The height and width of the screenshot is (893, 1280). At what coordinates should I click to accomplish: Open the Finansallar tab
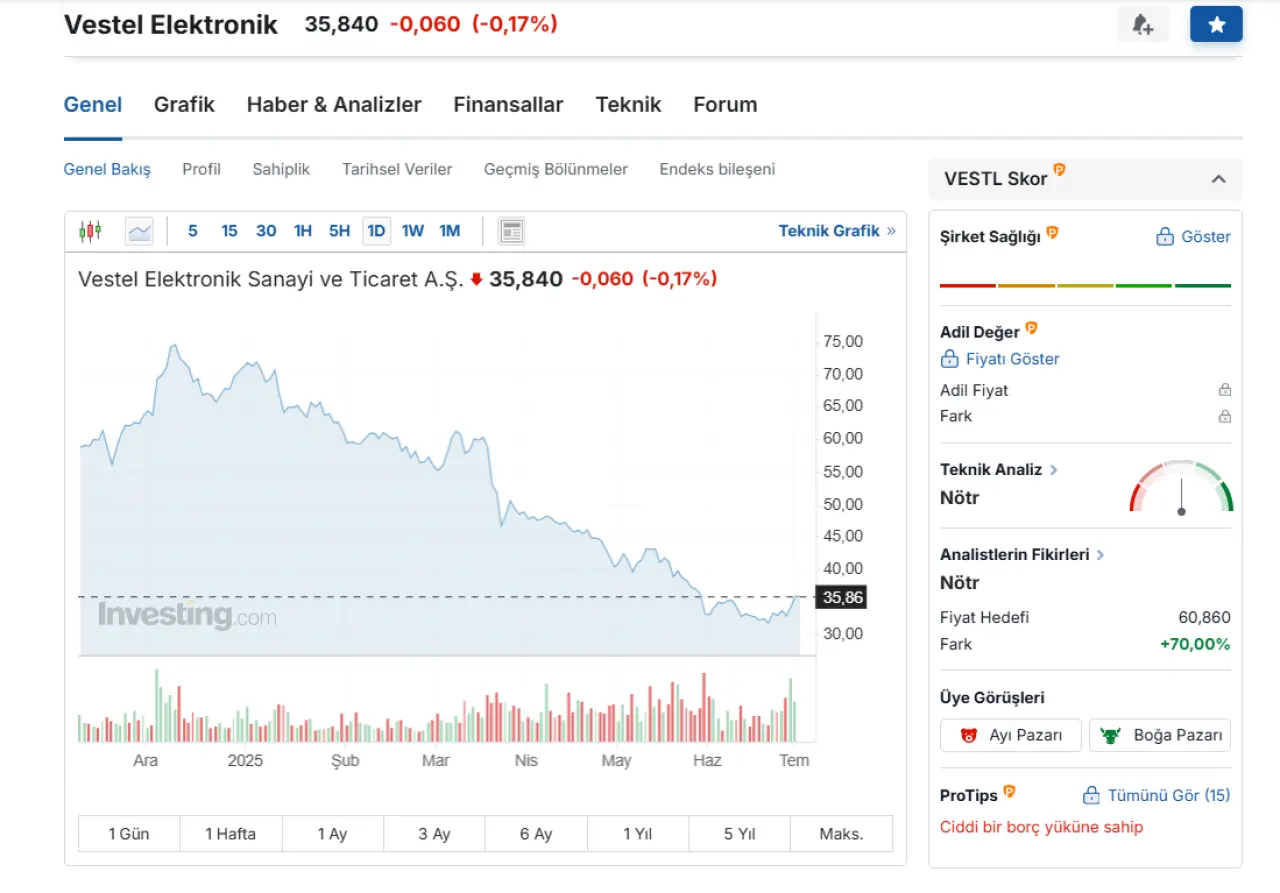click(x=508, y=105)
